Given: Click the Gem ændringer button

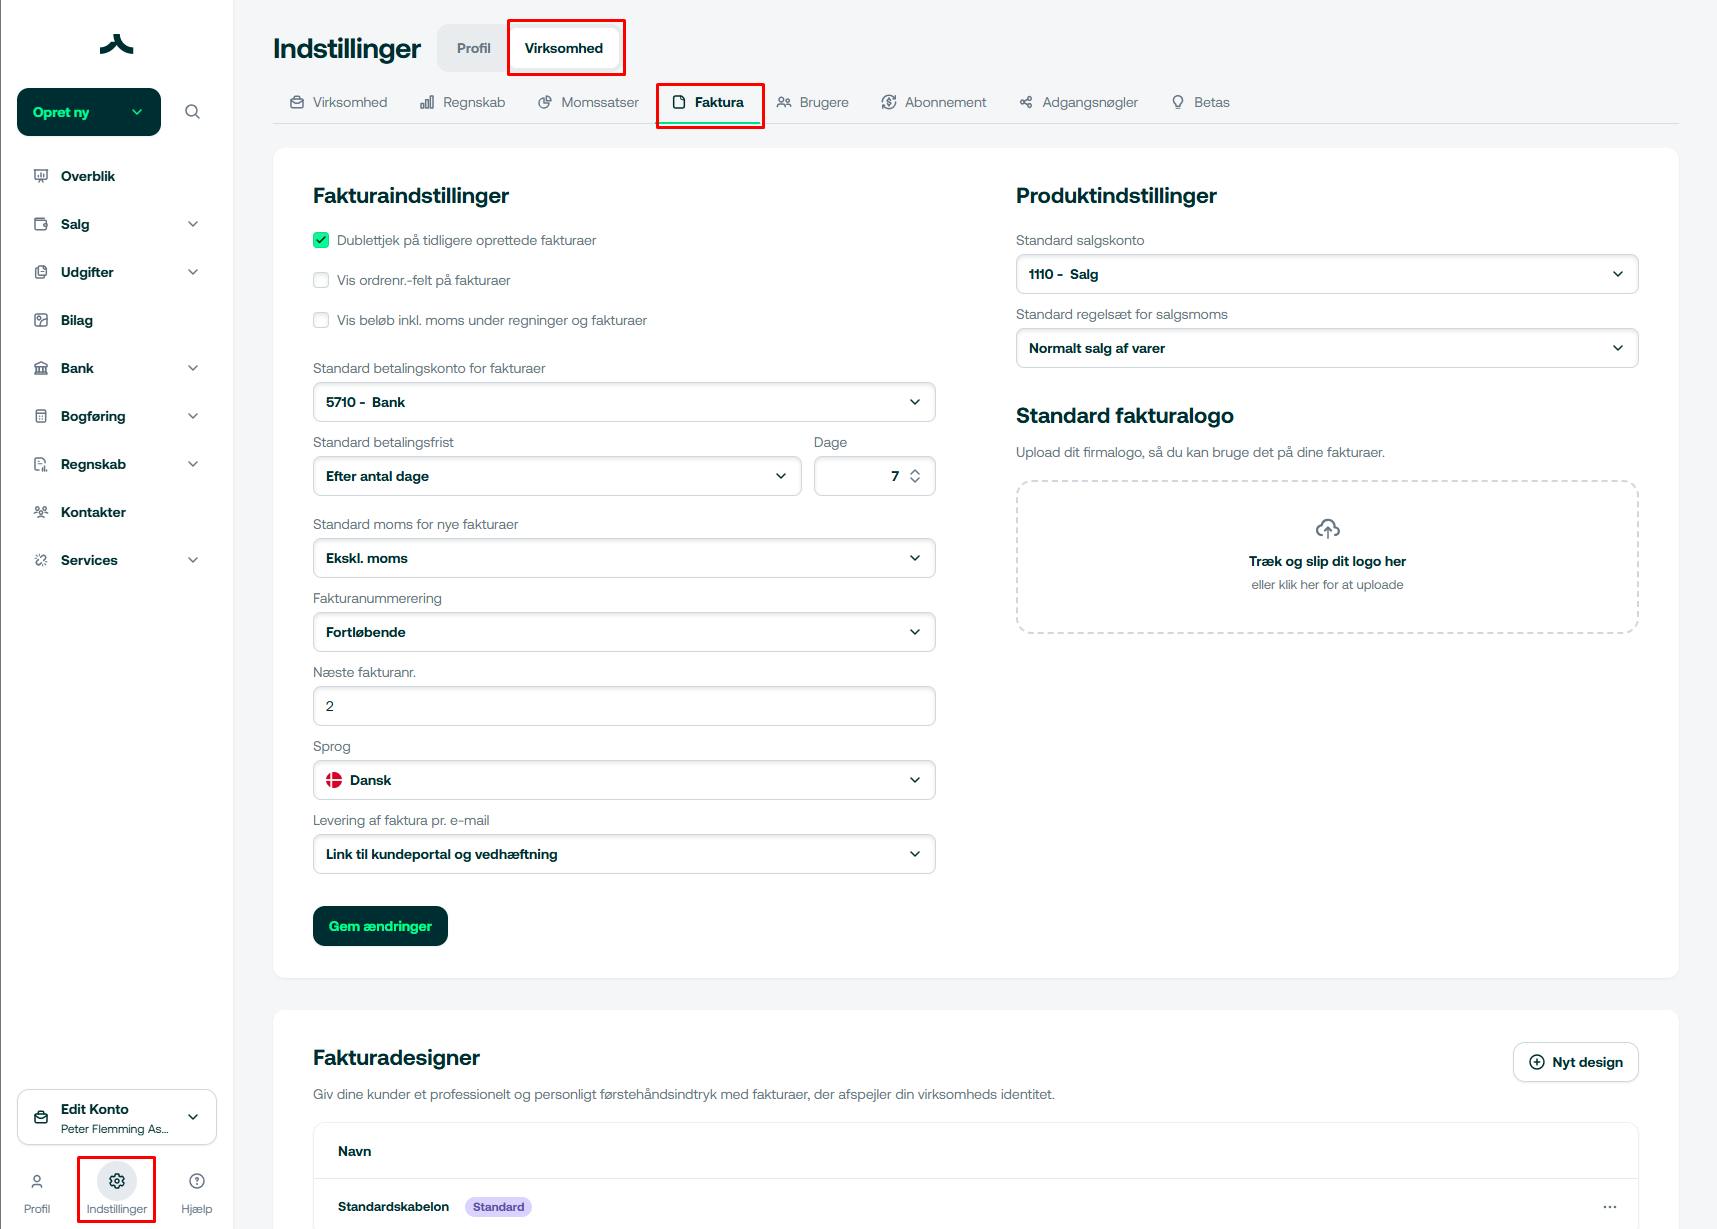Looking at the screenshot, I should coord(380,926).
